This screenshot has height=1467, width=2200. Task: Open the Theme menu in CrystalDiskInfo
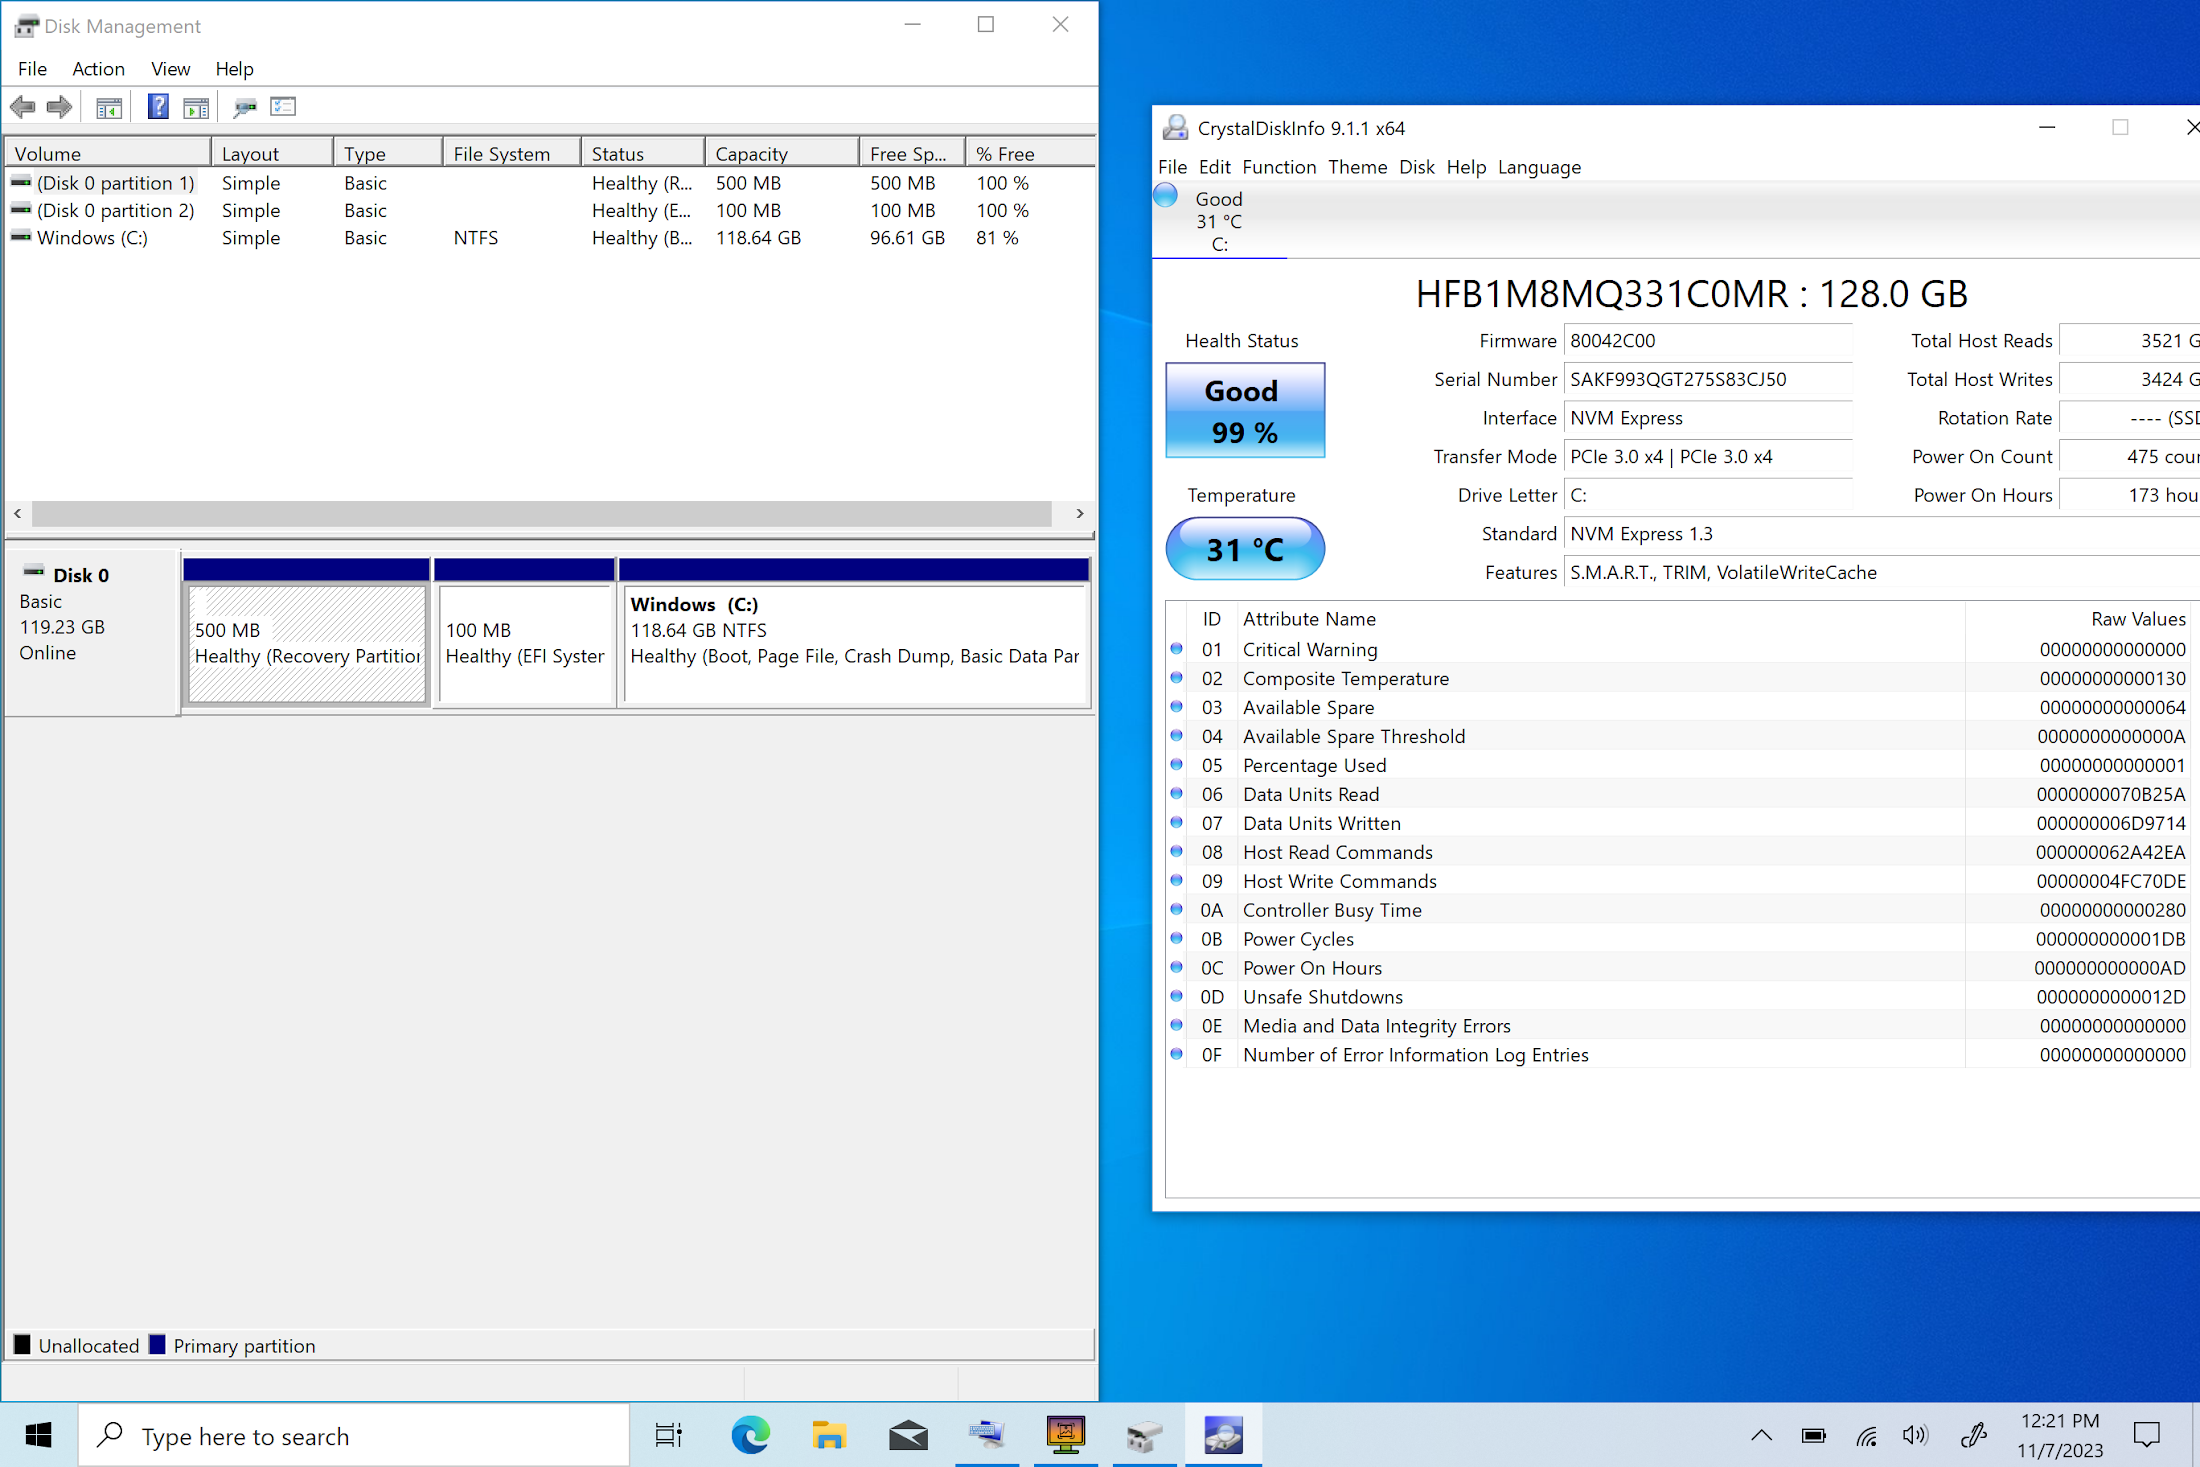[x=1357, y=167]
